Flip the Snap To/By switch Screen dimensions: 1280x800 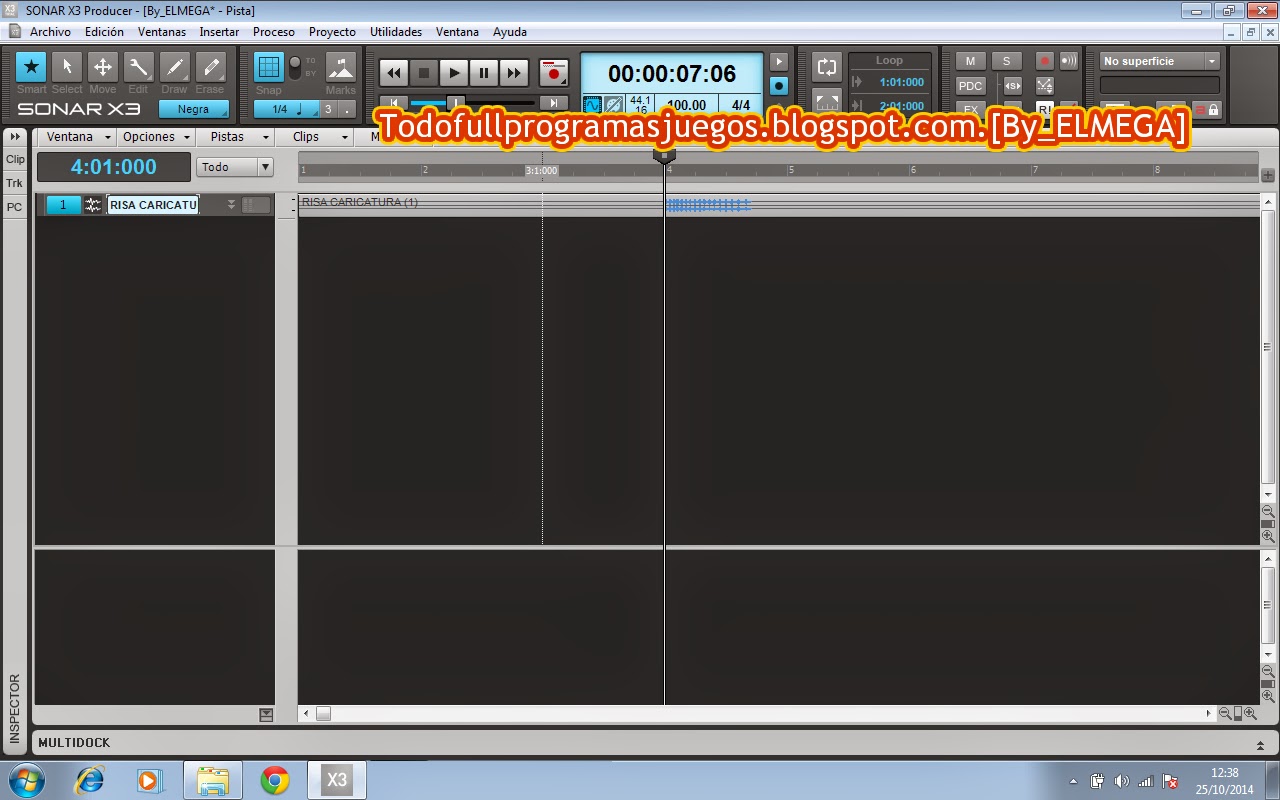pyautogui.click(x=295, y=68)
